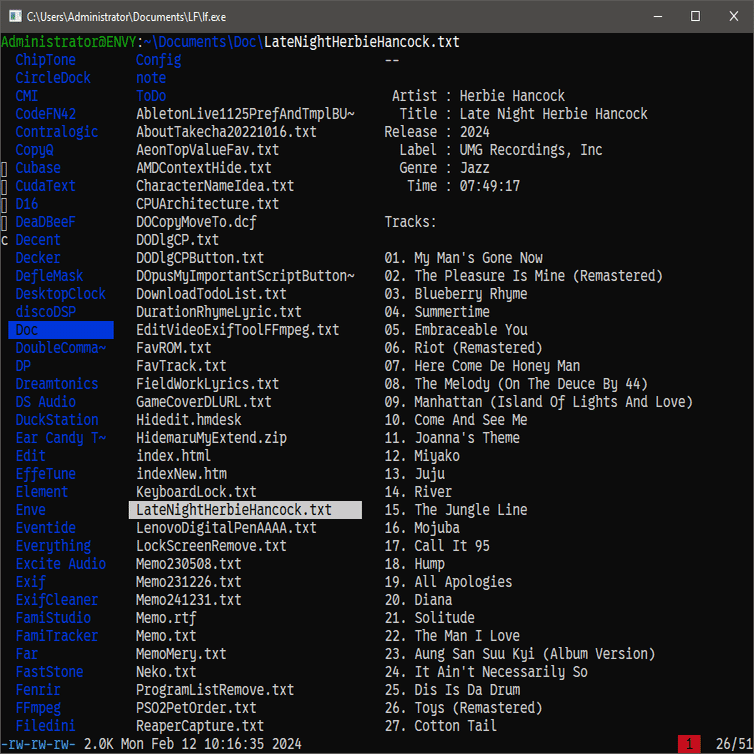Select CPUArchitecture.txt file

[208, 204]
